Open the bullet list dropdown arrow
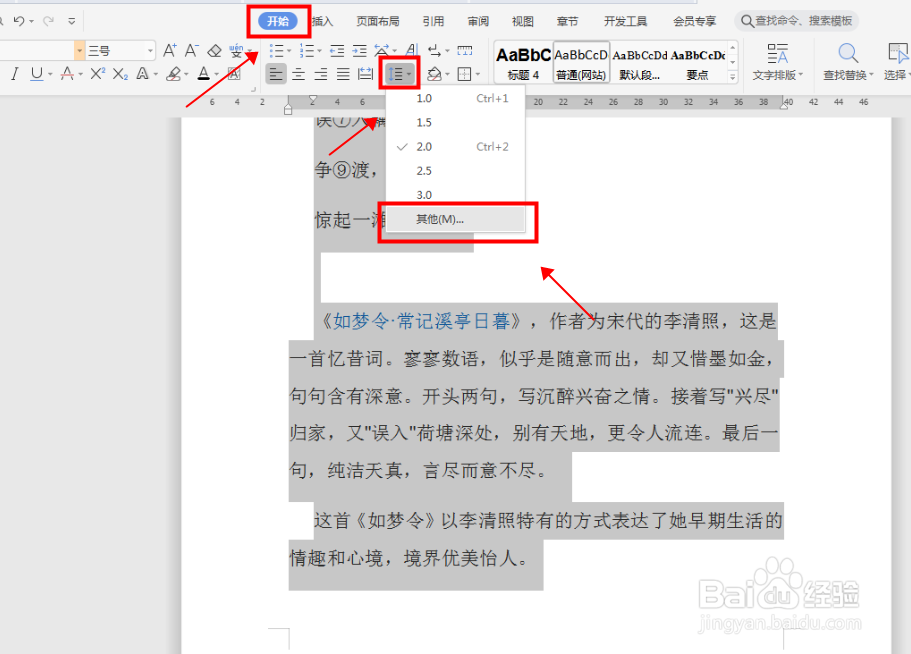The width and height of the screenshot is (911, 654). [288, 50]
